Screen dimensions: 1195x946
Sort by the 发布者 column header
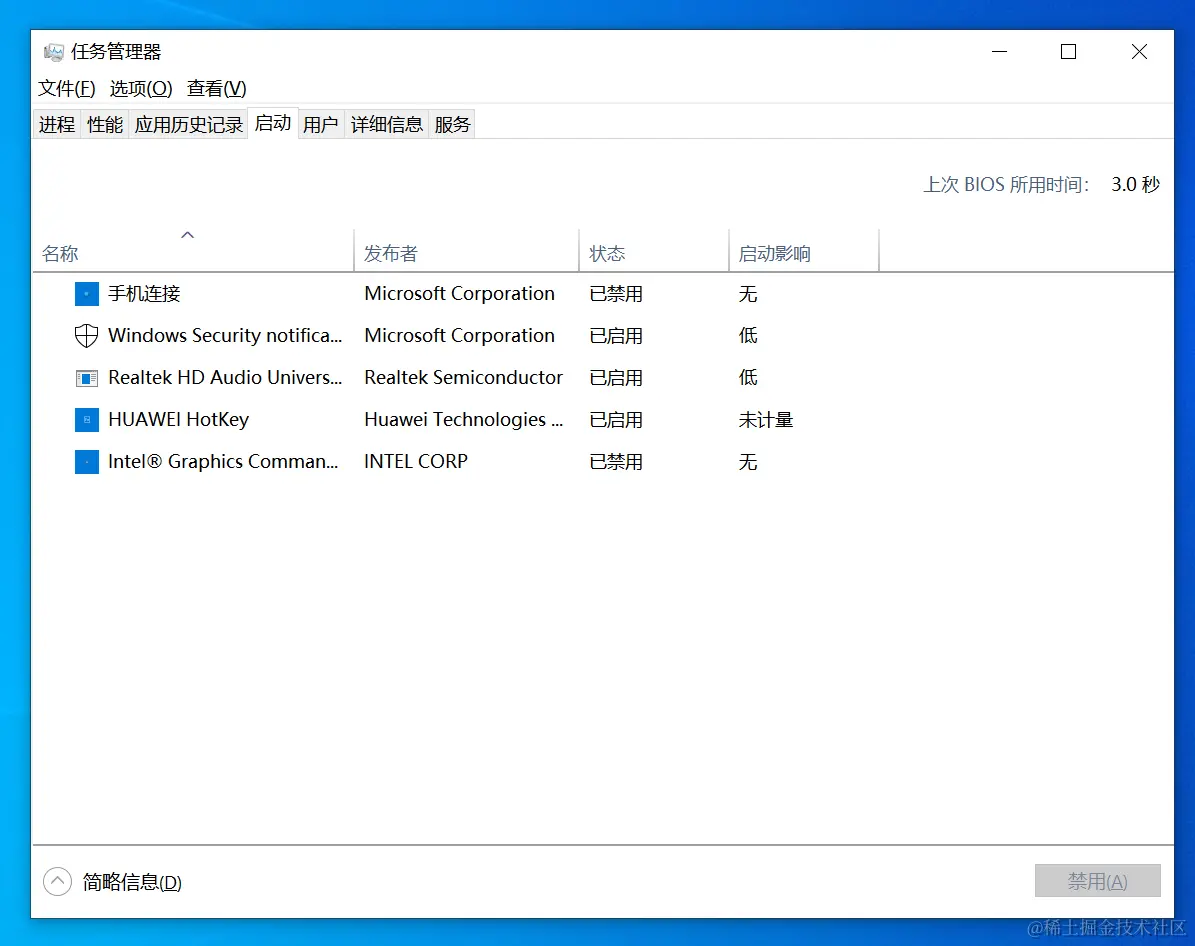466,253
